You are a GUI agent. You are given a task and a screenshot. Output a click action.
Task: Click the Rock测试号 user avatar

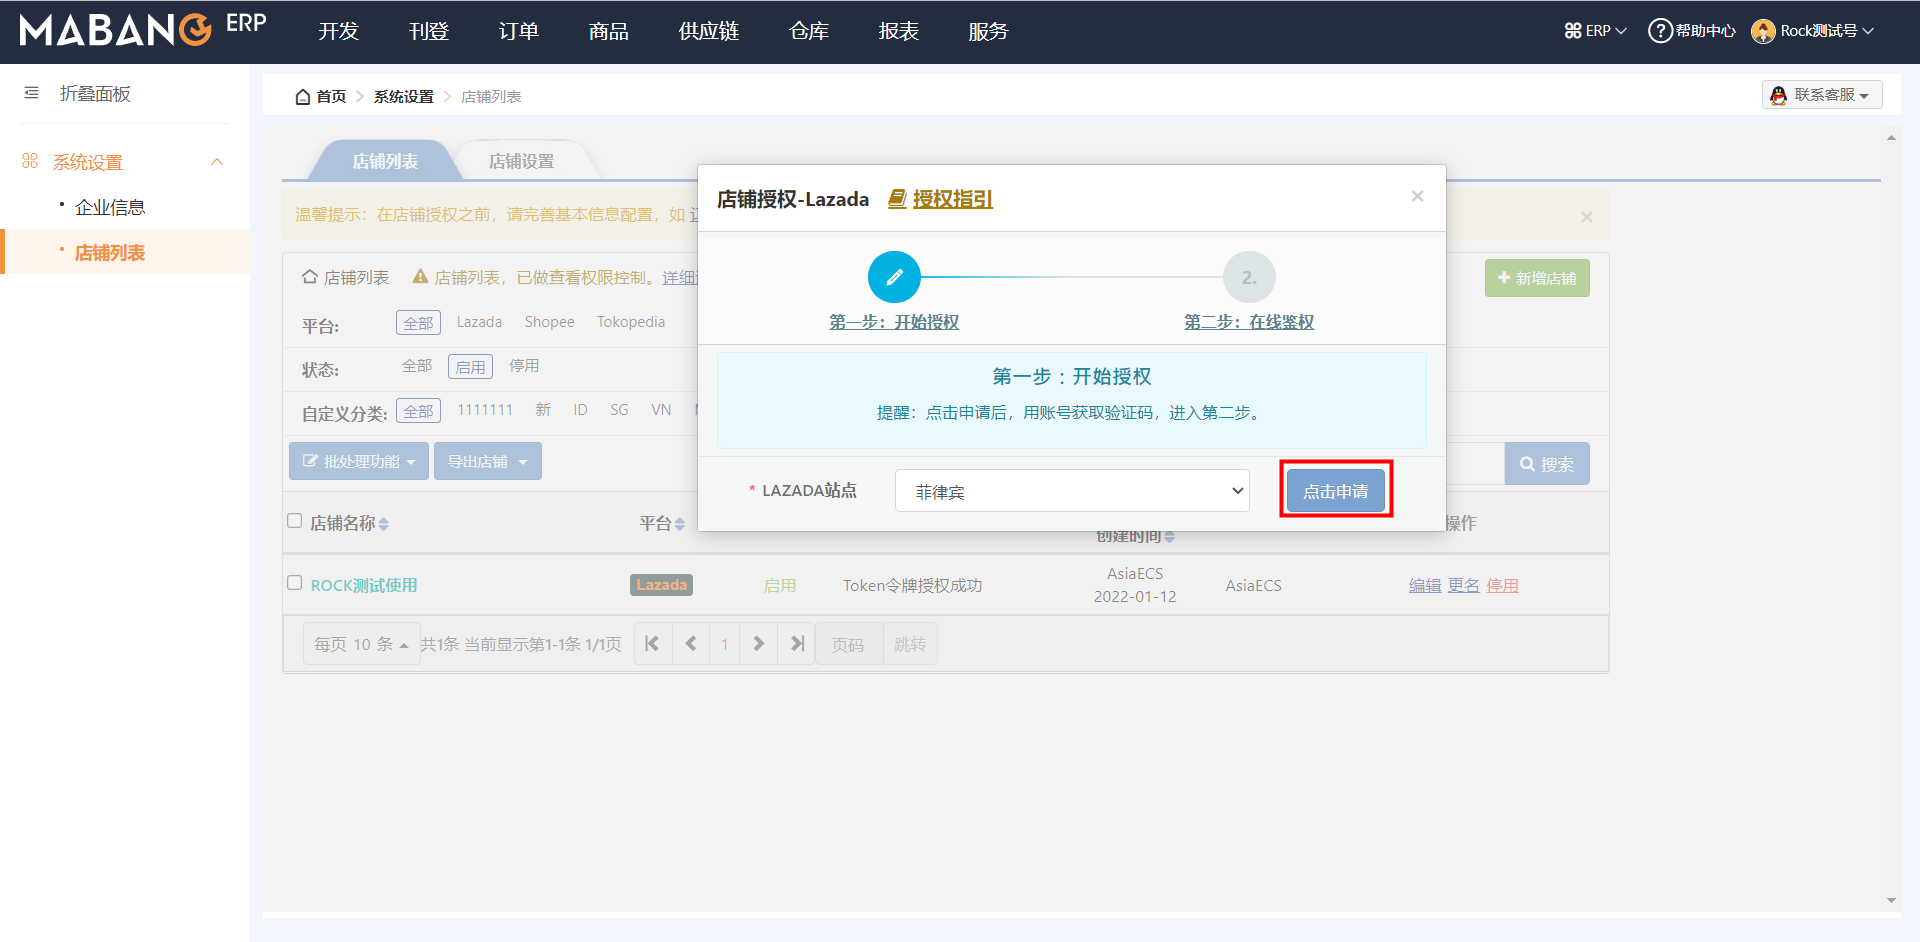1763,31
